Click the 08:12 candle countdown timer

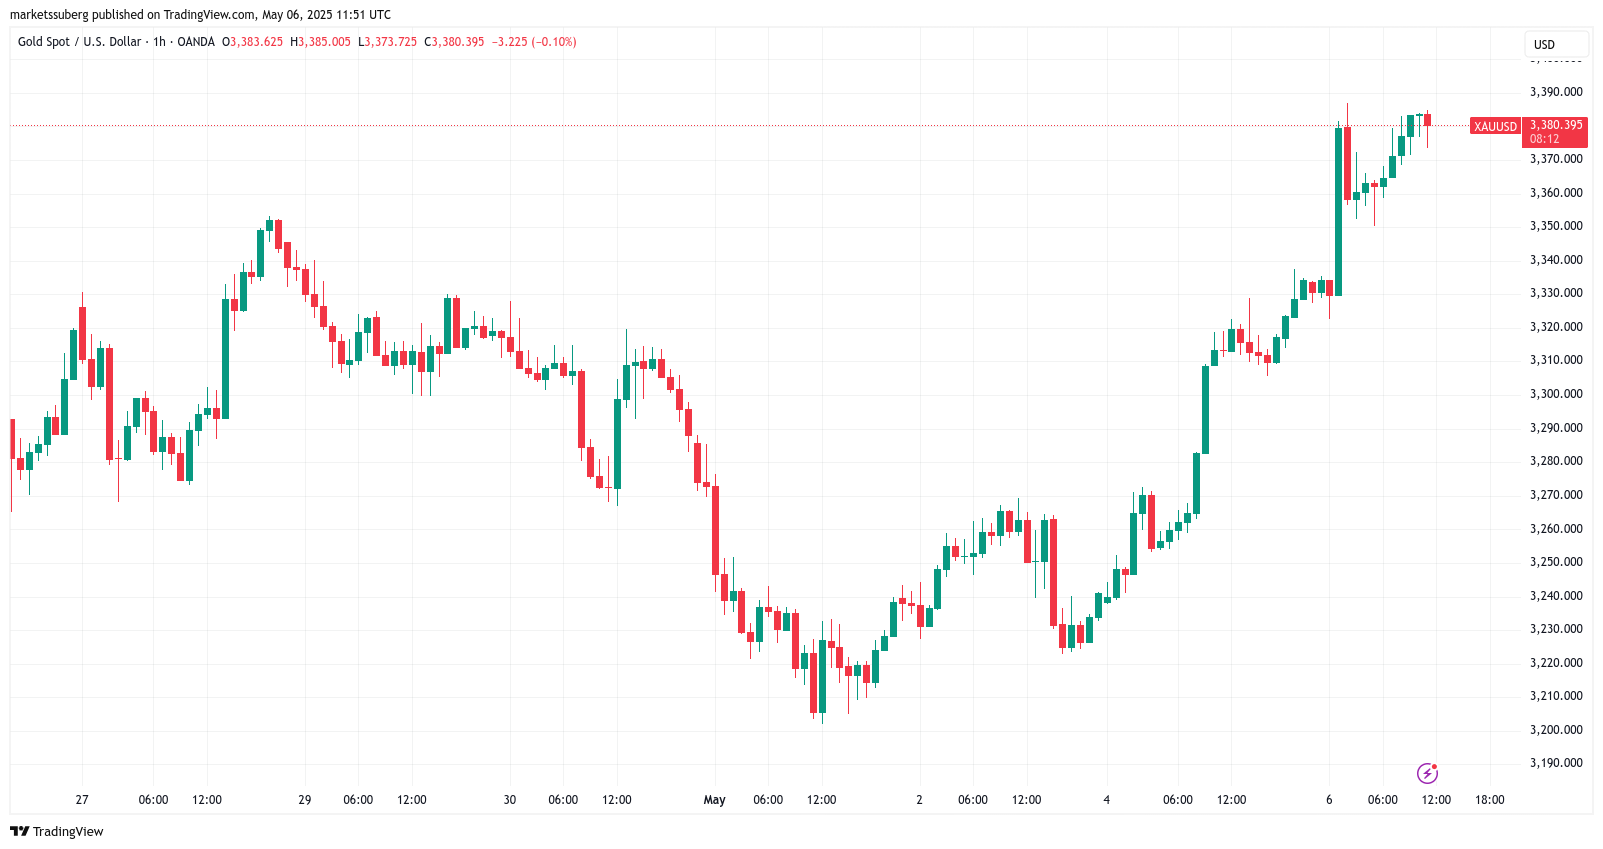point(1544,139)
